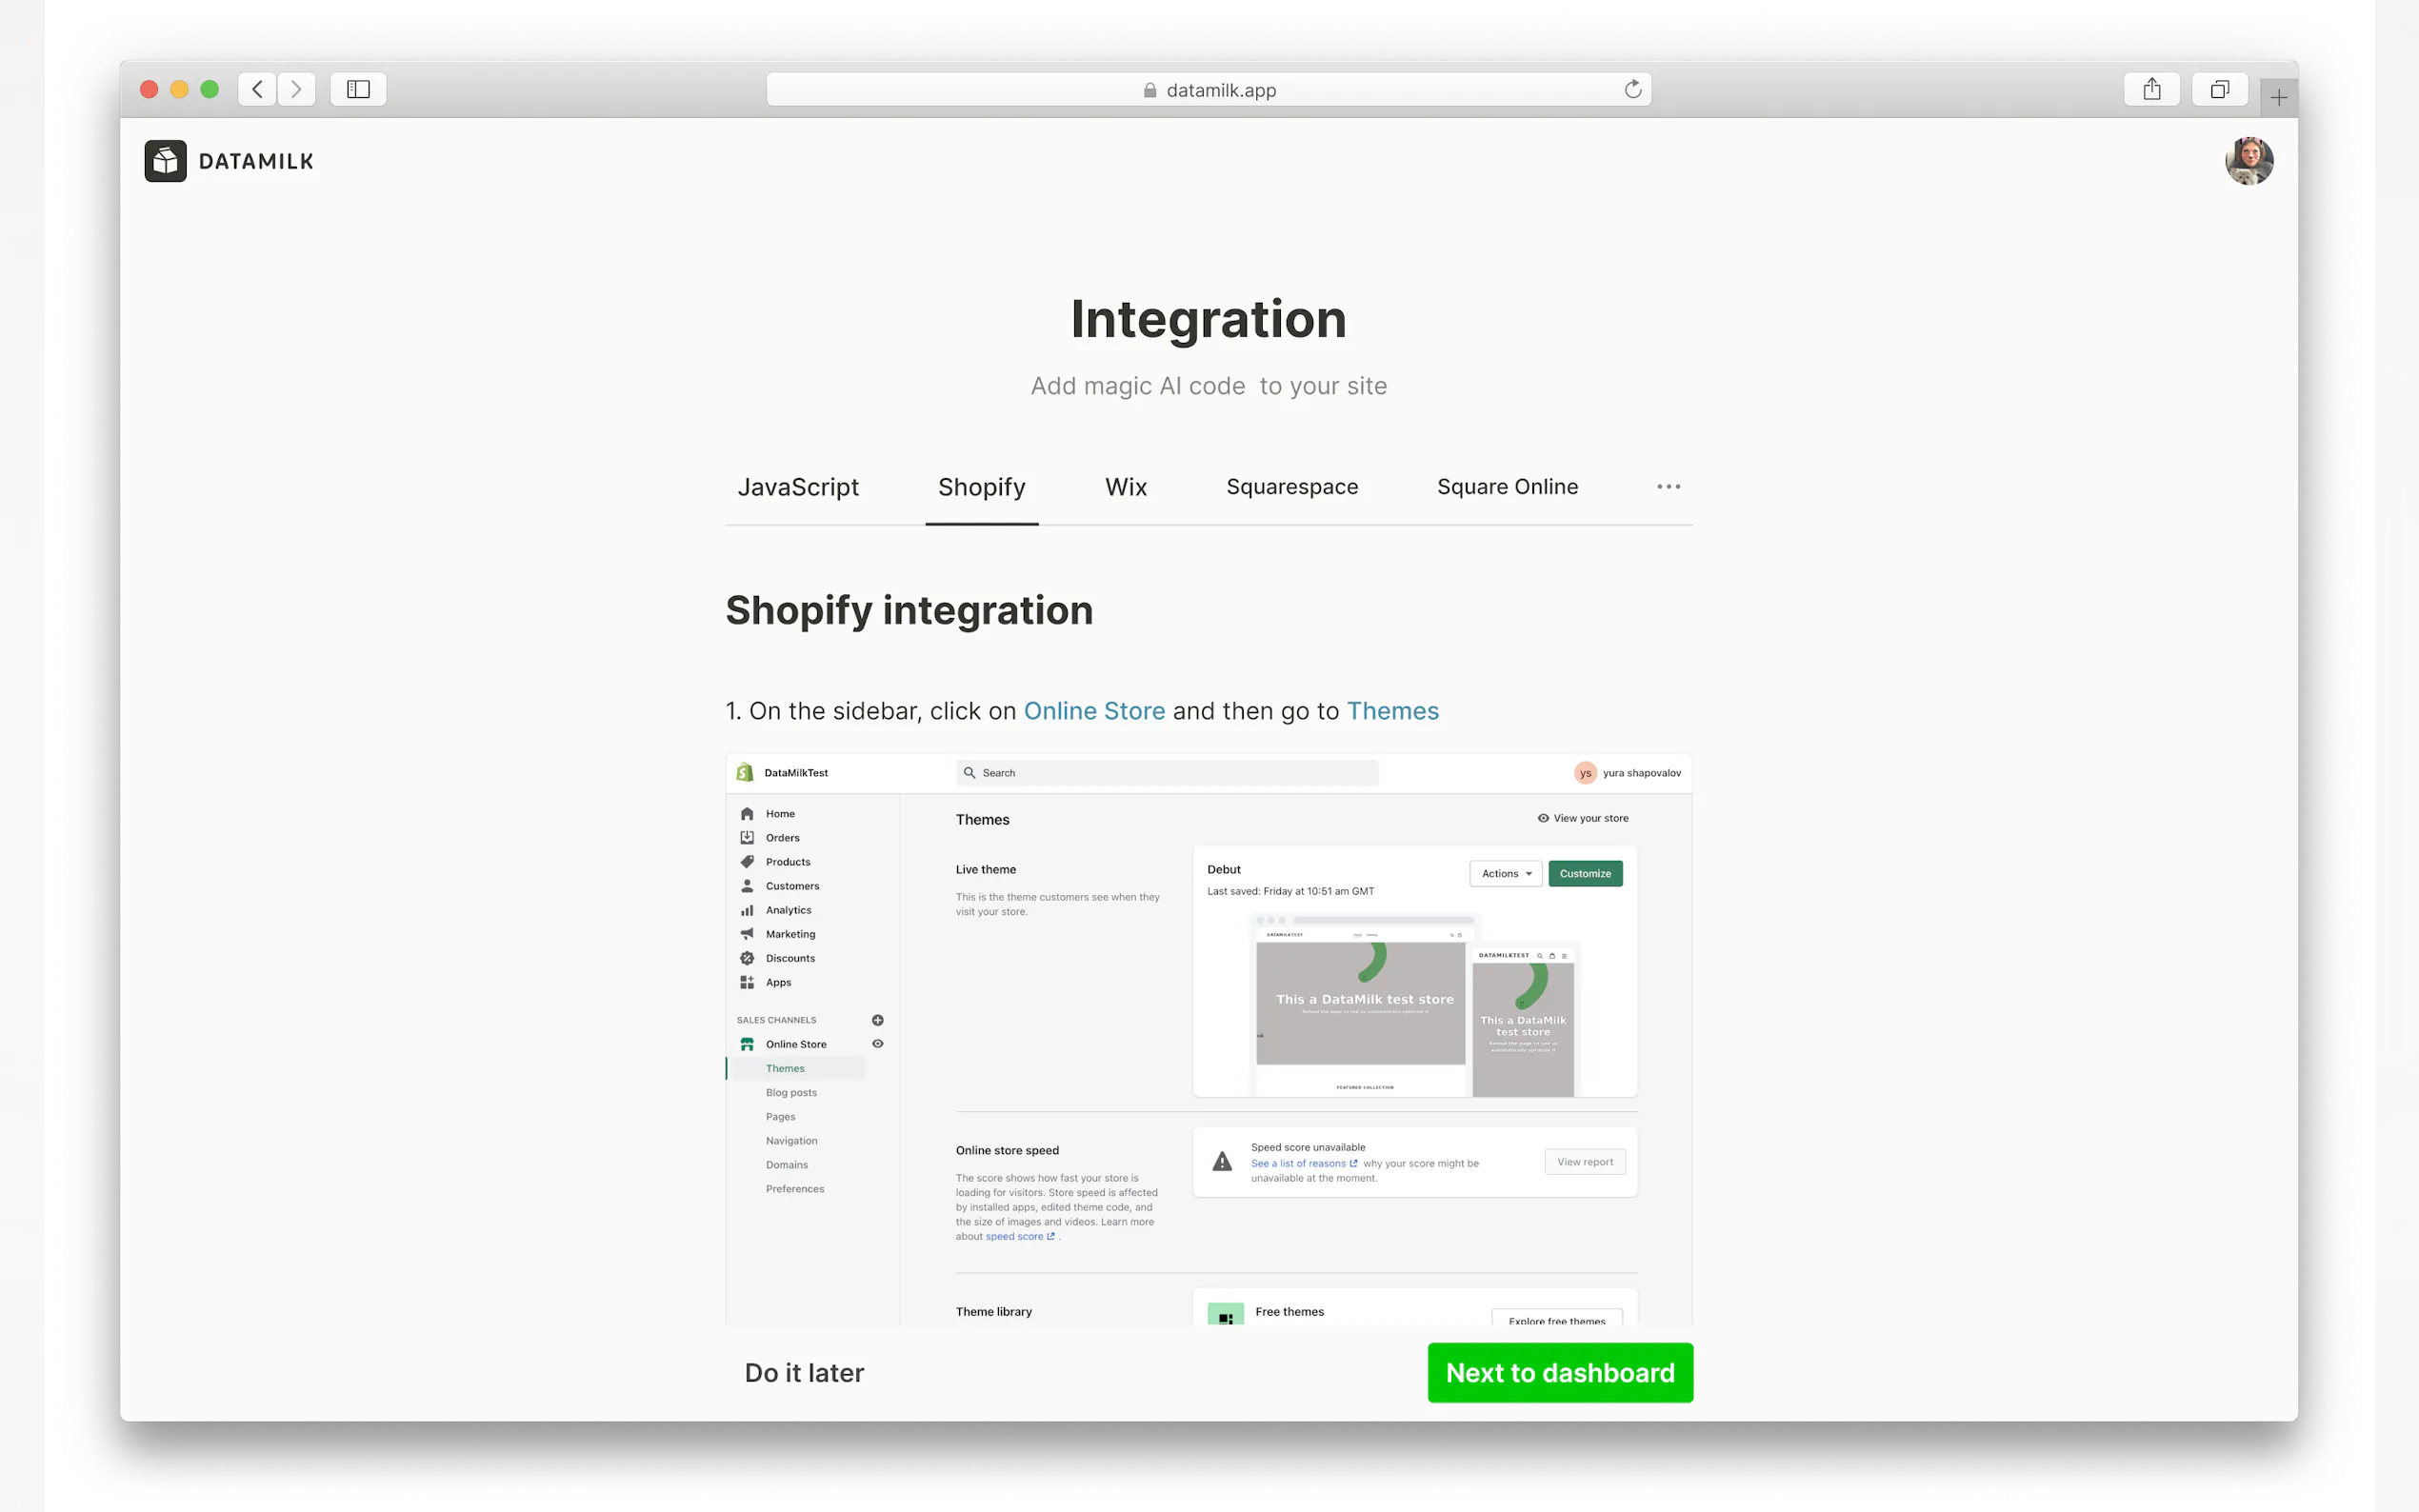Click forward navigation arrow in Safari
Screen dimensions: 2419x1512
point(296,90)
